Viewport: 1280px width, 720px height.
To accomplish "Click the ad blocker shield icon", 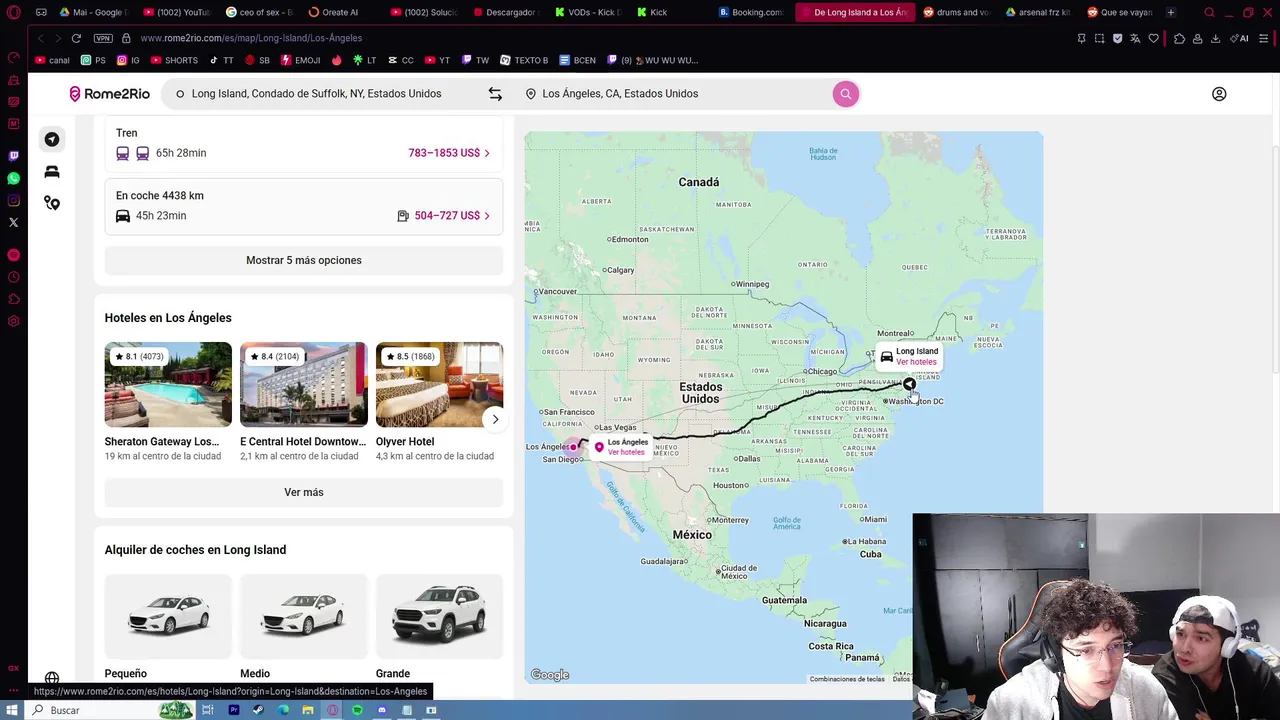I will coord(1117,38).
